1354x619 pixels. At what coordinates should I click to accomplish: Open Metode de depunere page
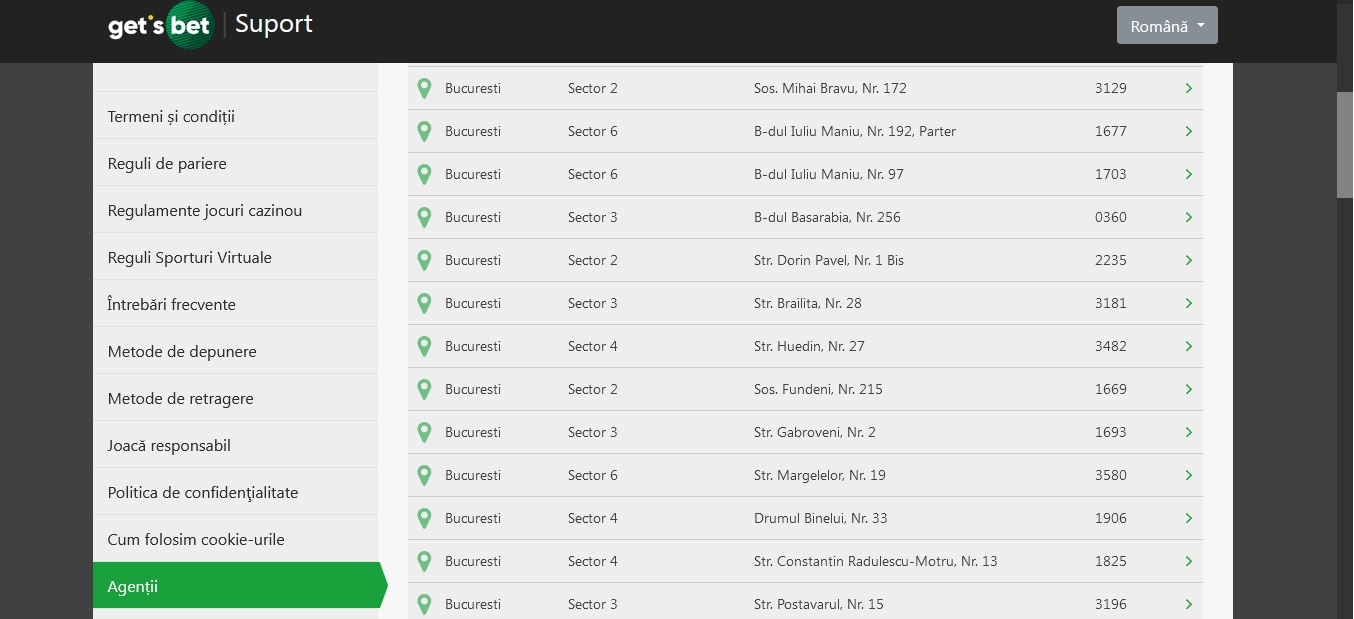click(235, 351)
